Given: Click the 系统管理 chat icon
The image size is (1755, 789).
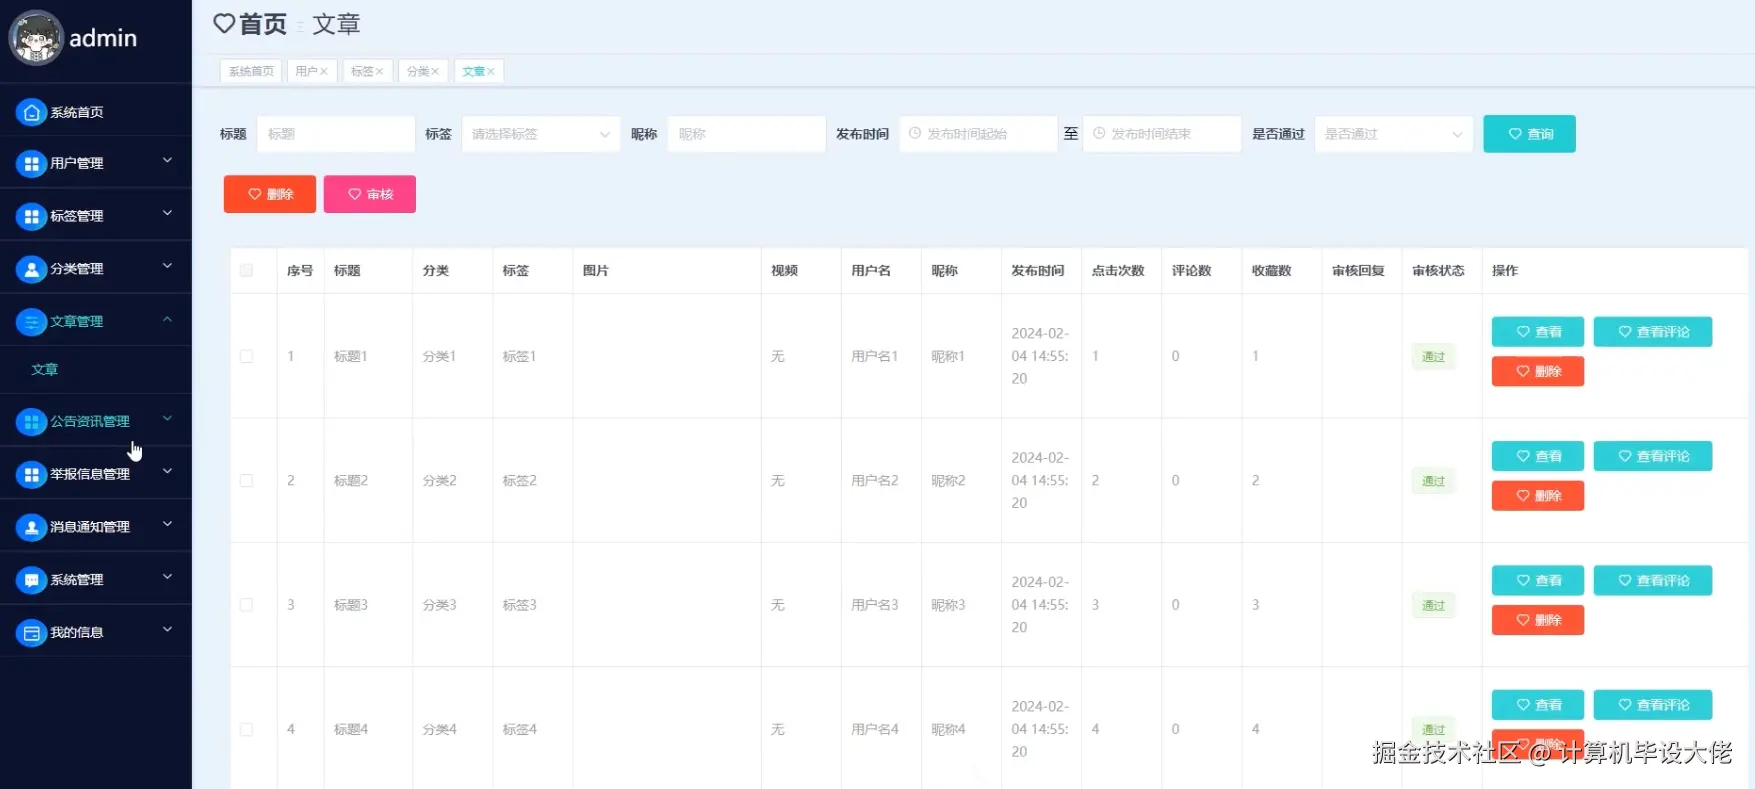Looking at the screenshot, I should (x=32, y=580).
